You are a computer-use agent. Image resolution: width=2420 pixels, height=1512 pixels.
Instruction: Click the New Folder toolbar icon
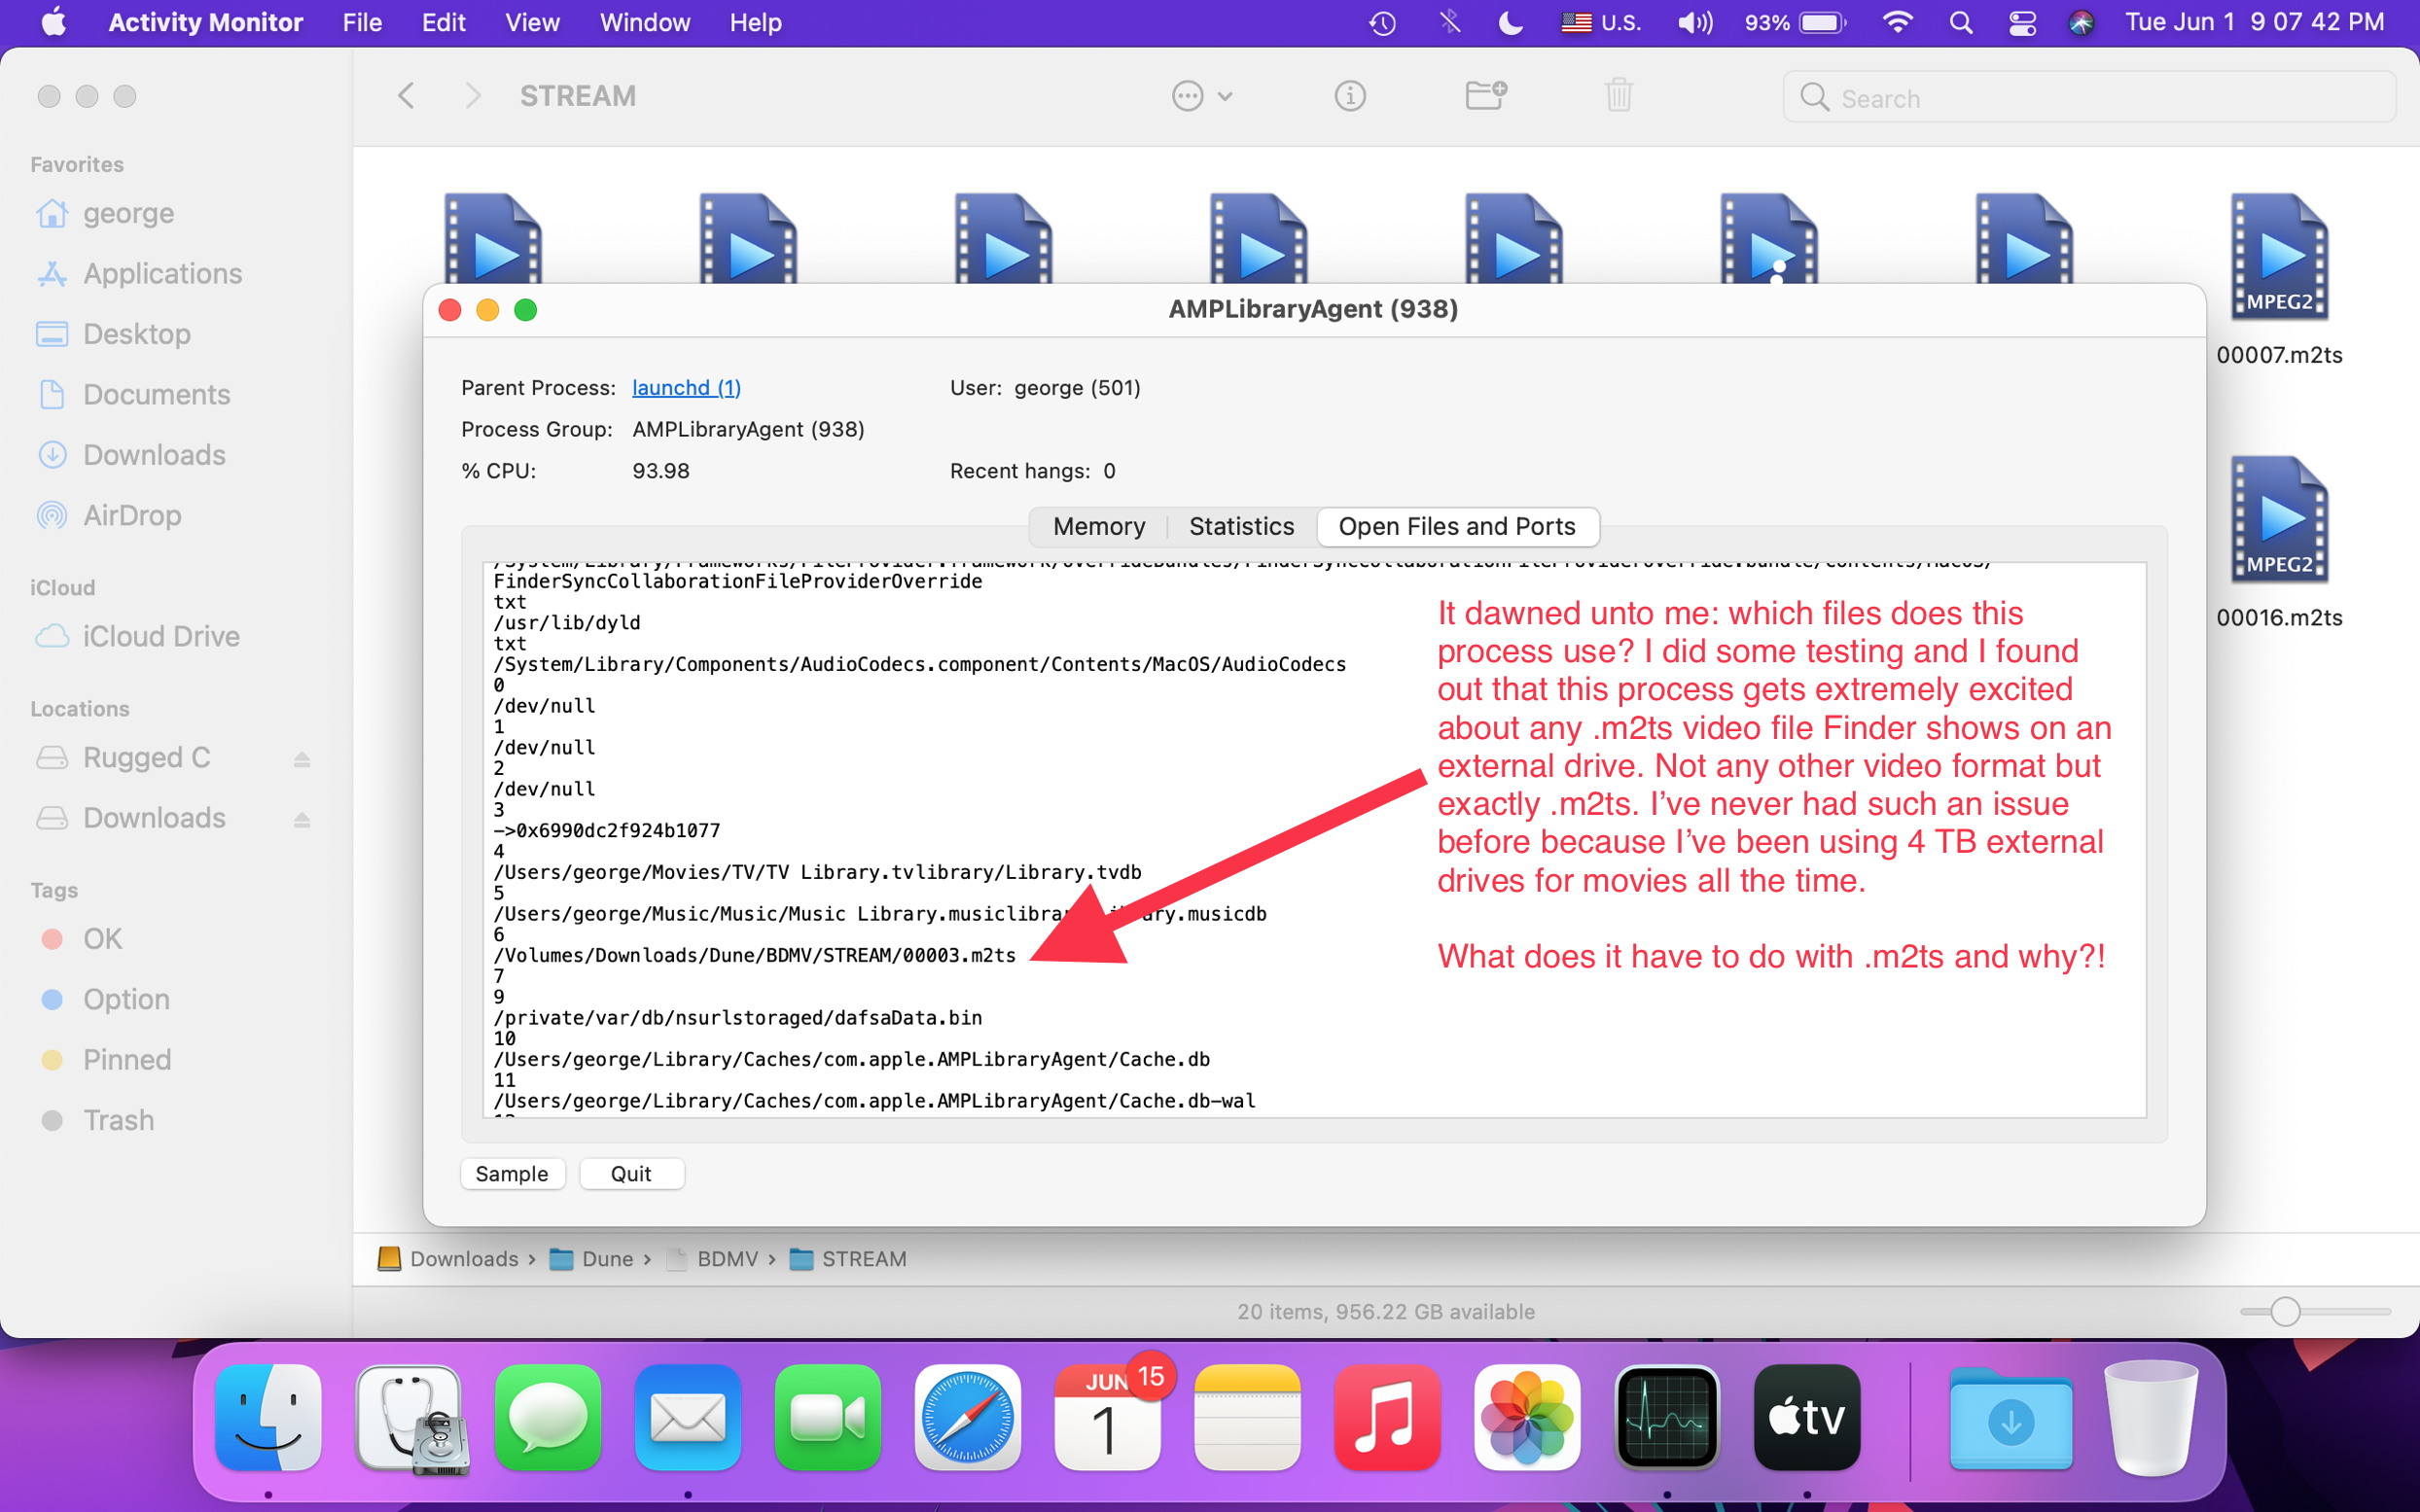pyautogui.click(x=1485, y=96)
